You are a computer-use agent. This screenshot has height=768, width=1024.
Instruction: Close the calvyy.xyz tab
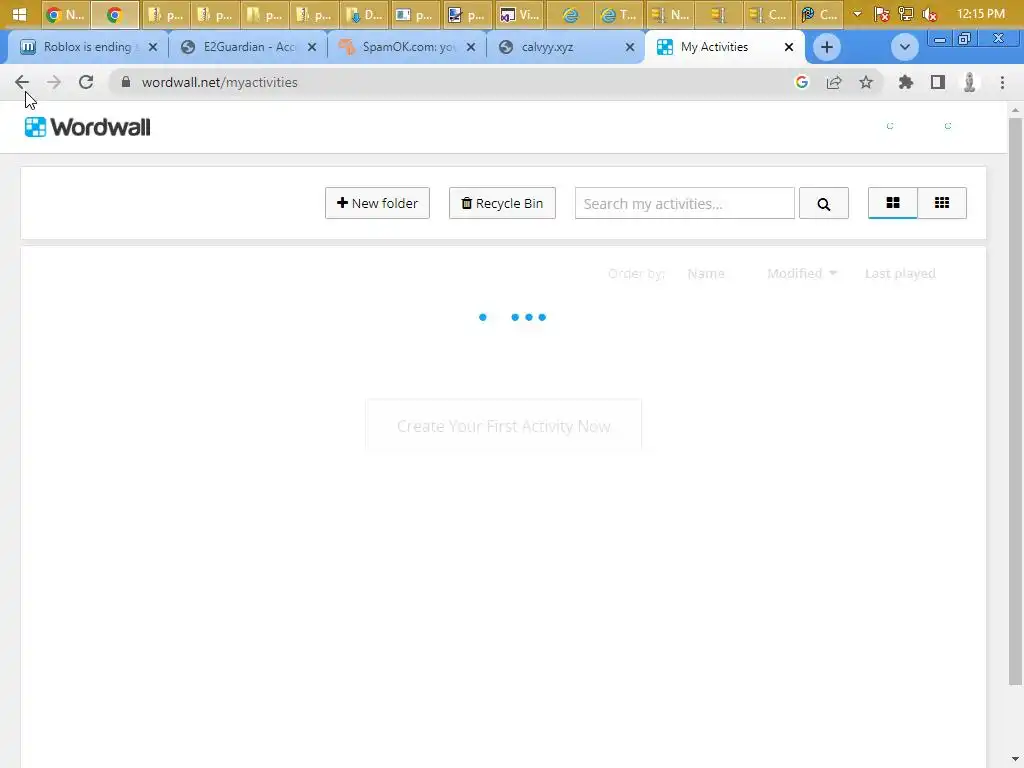pyautogui.click(x=630, y=47)
